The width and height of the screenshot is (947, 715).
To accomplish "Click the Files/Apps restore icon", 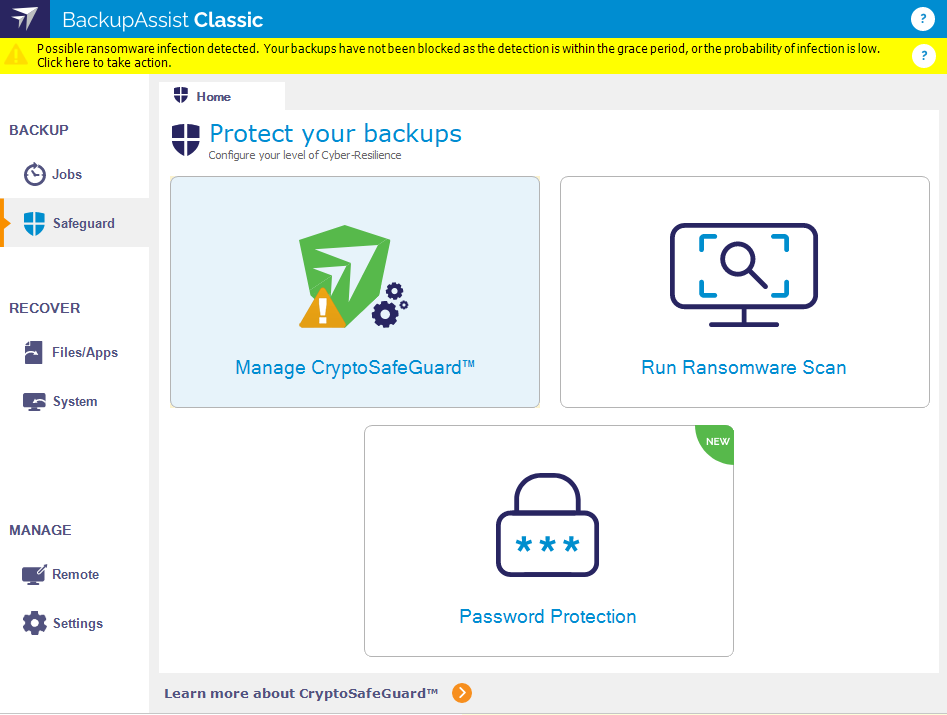I will point(33,352).
